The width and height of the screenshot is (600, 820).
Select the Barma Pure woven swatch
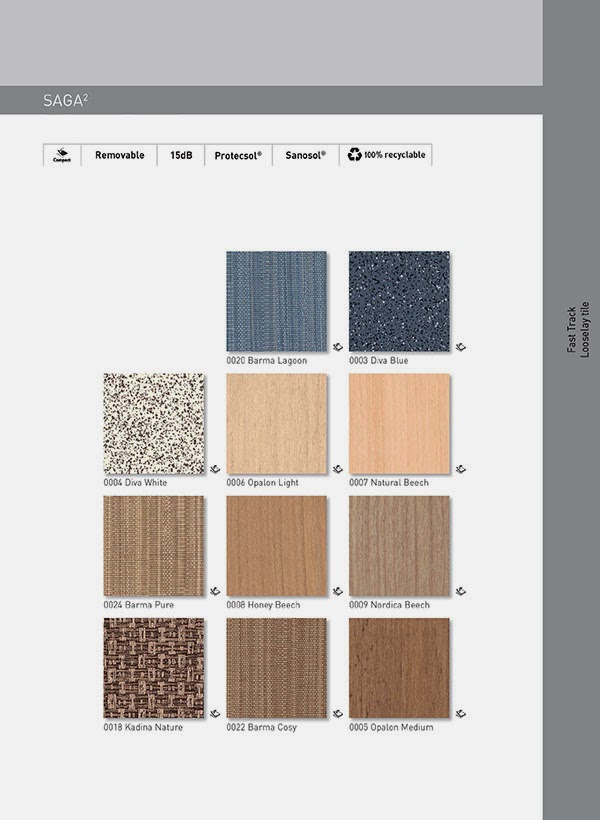point(154,546)
